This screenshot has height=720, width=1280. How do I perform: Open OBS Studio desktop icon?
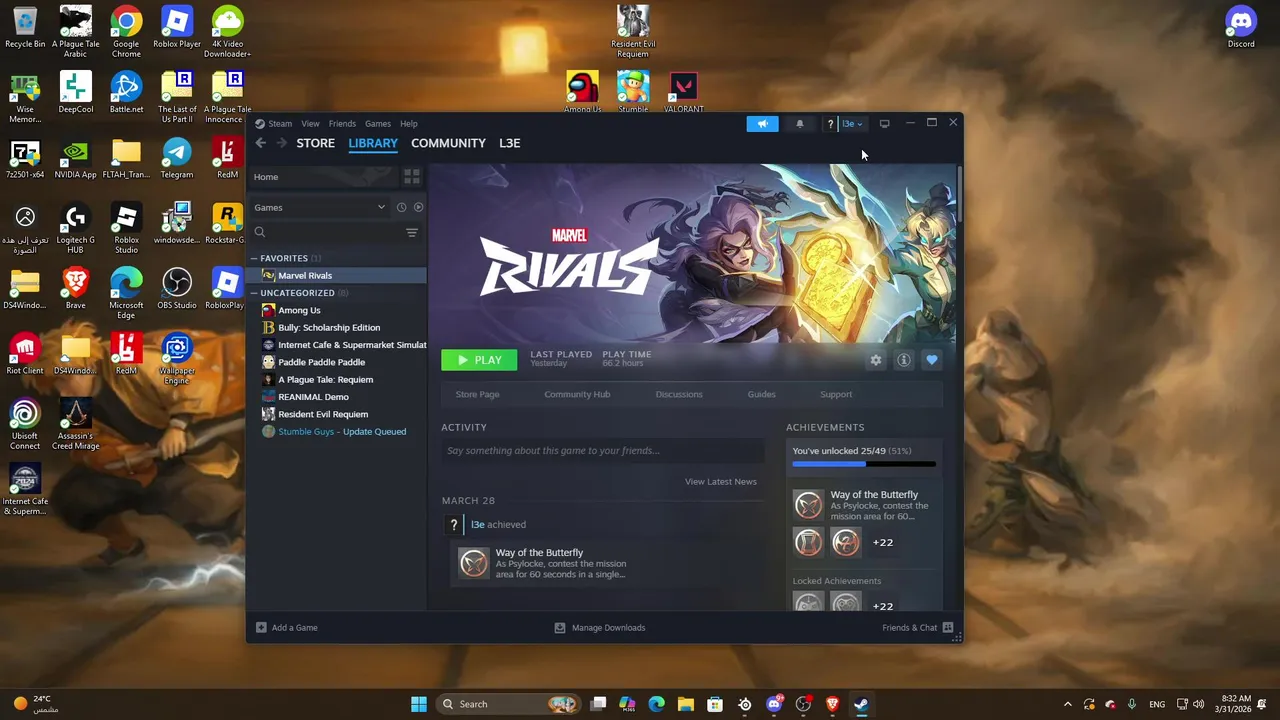pos(177,289)
